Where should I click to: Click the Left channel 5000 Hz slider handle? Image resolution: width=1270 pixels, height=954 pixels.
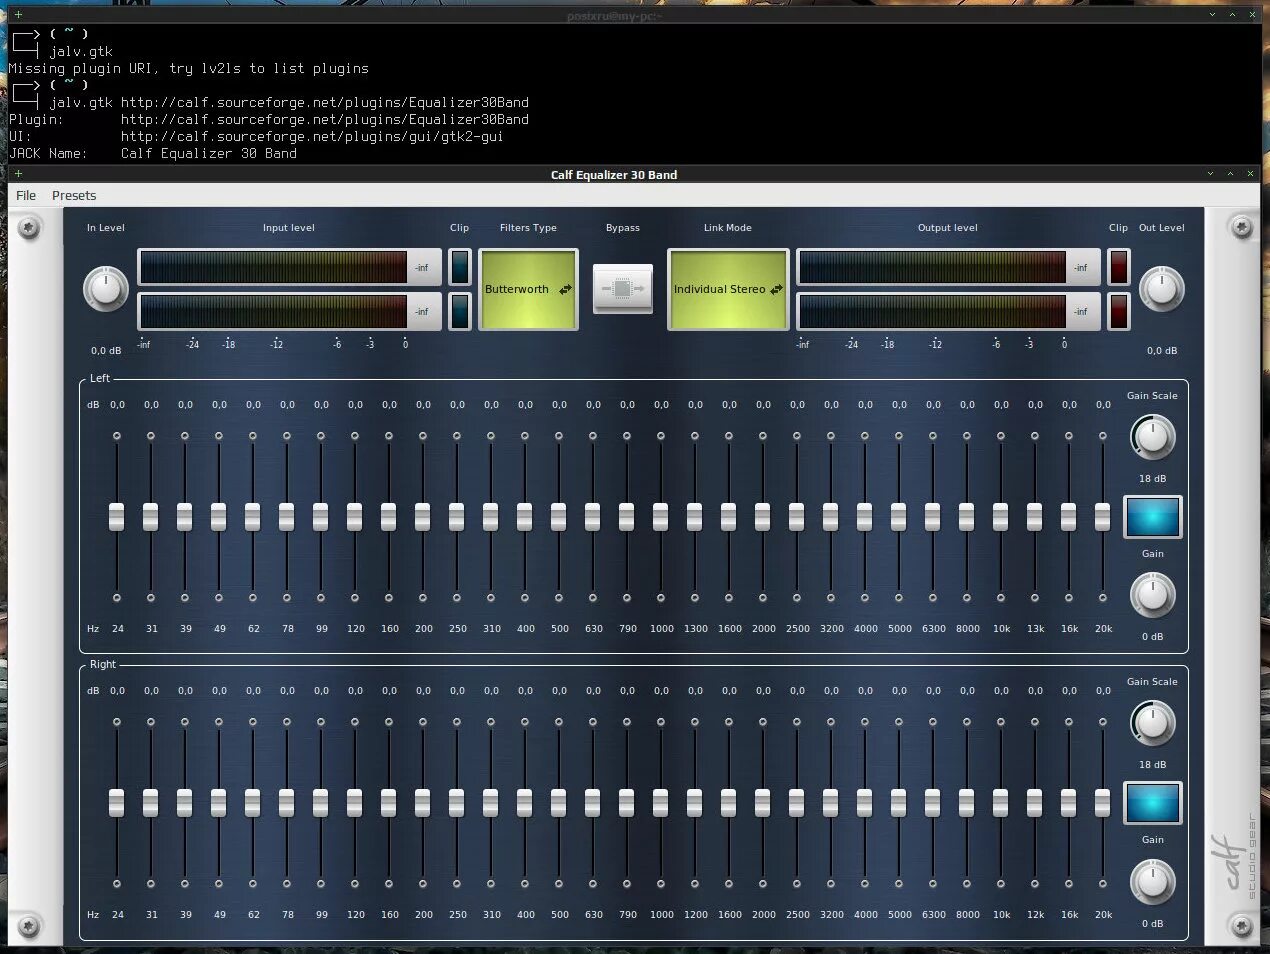(x=899, y=517)
